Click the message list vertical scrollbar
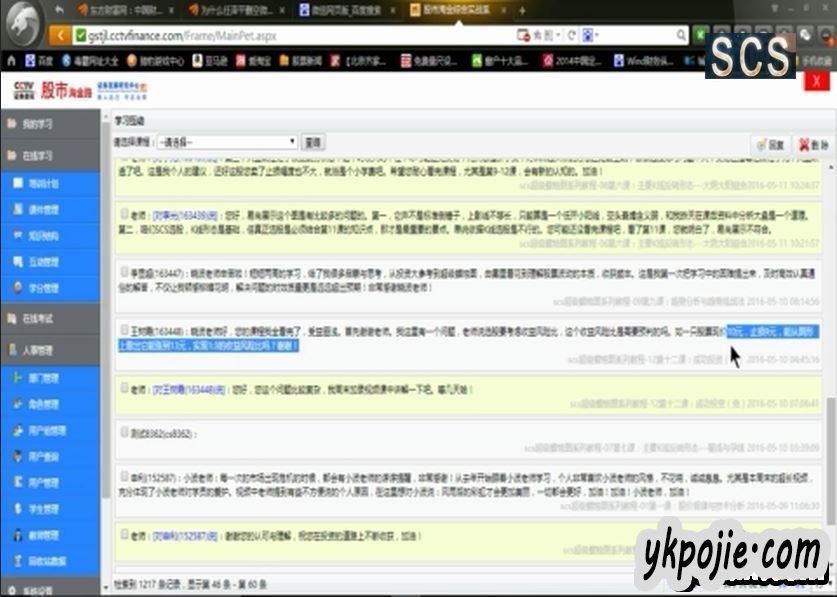 click(x=829, y=420)
